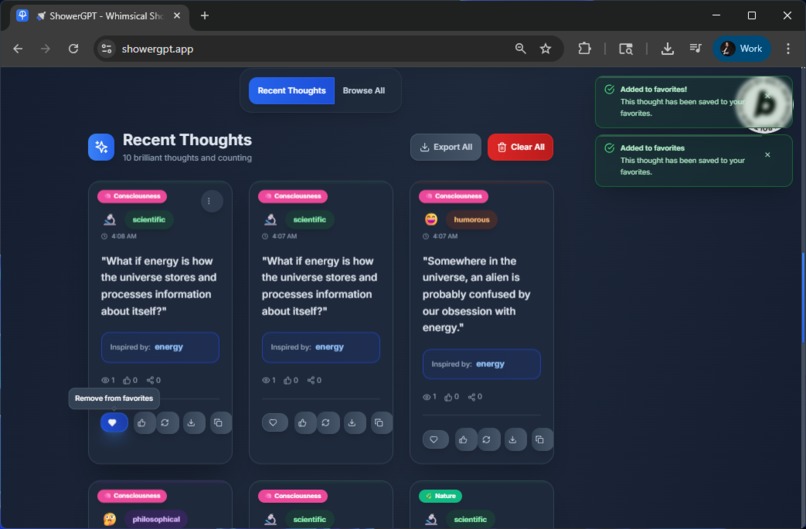Reload the showergpt.app page
Image resolution: width=806 pixels, height=529 pixels.
(74, 49)
